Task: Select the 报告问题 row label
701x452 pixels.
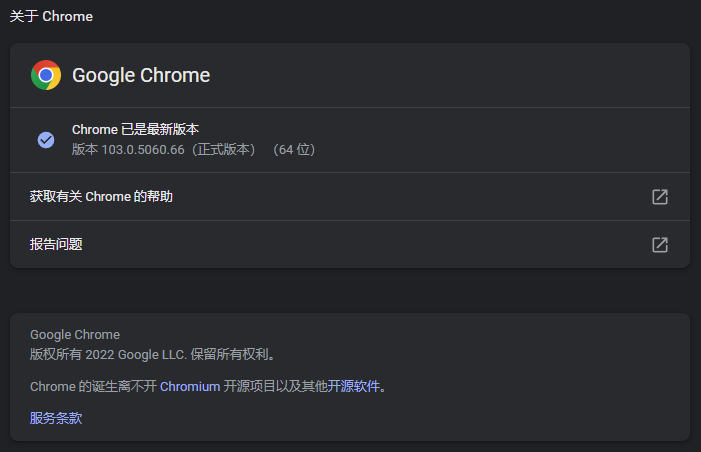Action: coord(56,244)
